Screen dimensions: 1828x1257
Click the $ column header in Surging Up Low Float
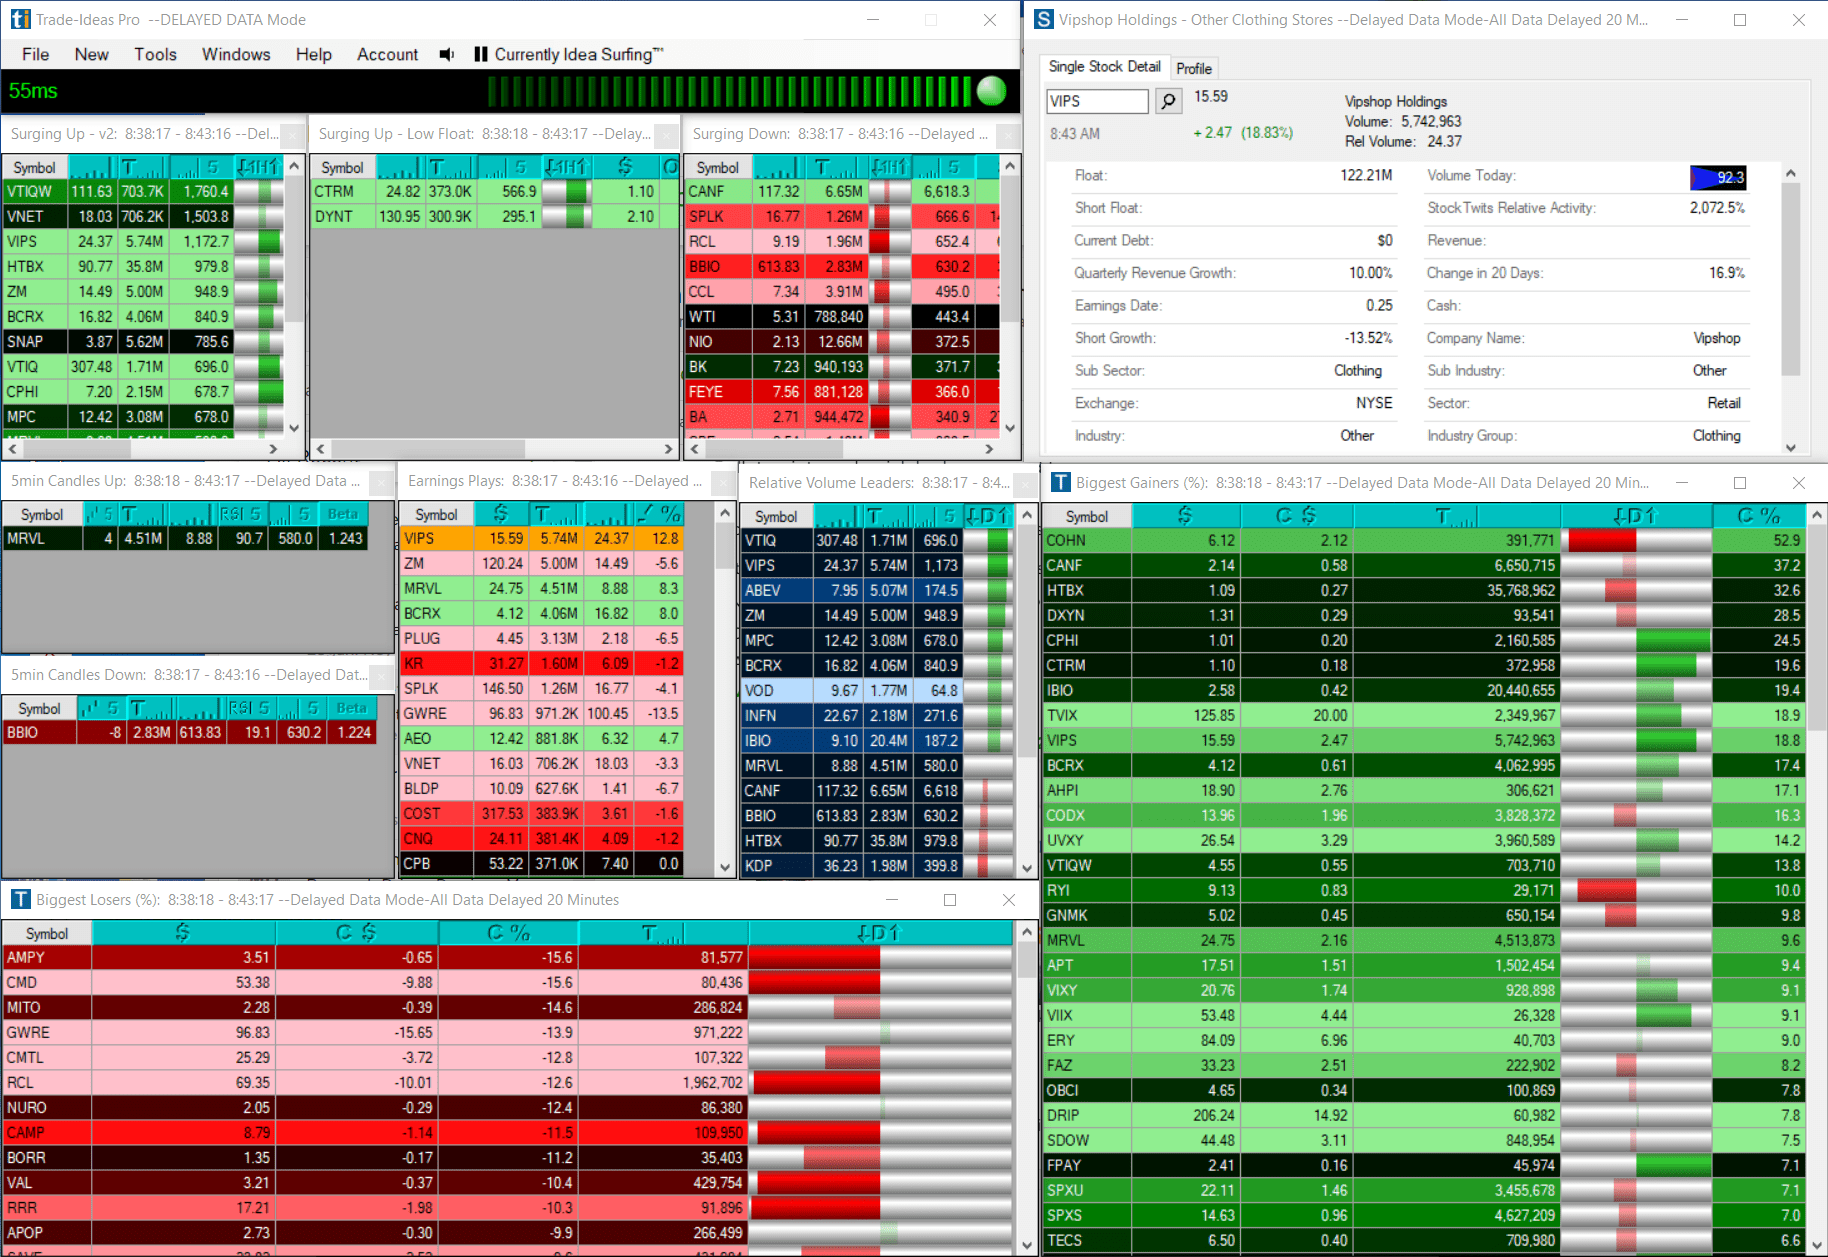(626, 167)
